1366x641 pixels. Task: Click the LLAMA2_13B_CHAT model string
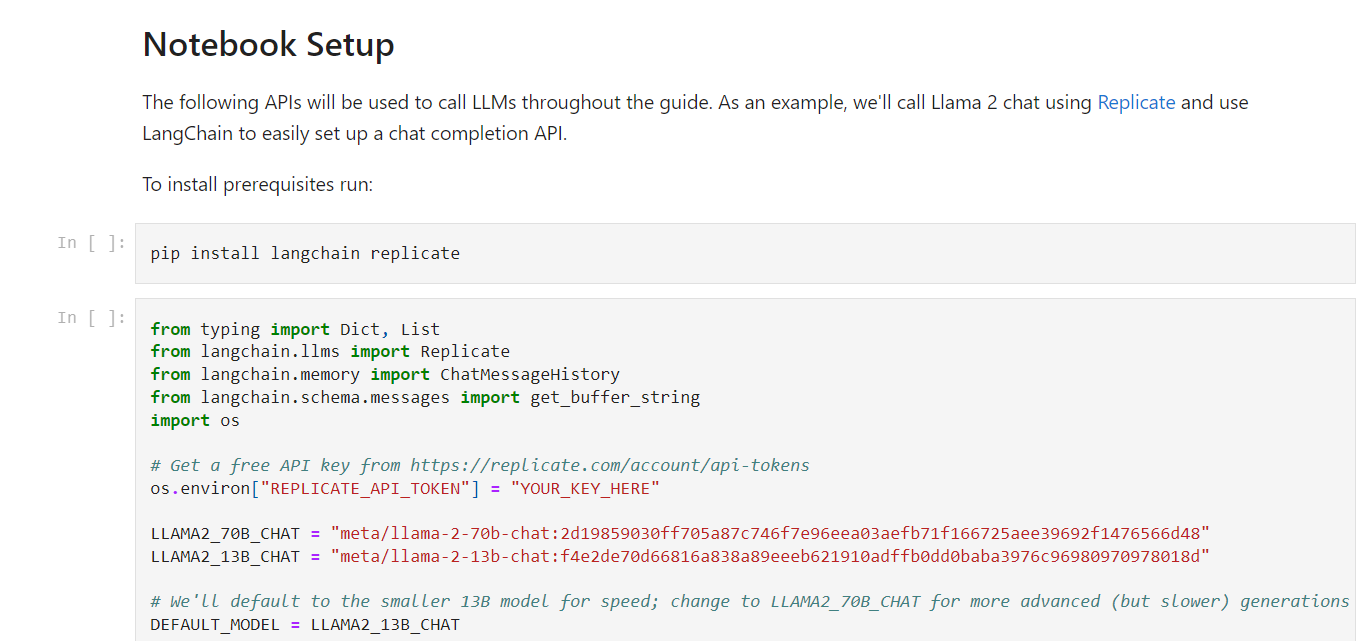(x=770, y=556)
